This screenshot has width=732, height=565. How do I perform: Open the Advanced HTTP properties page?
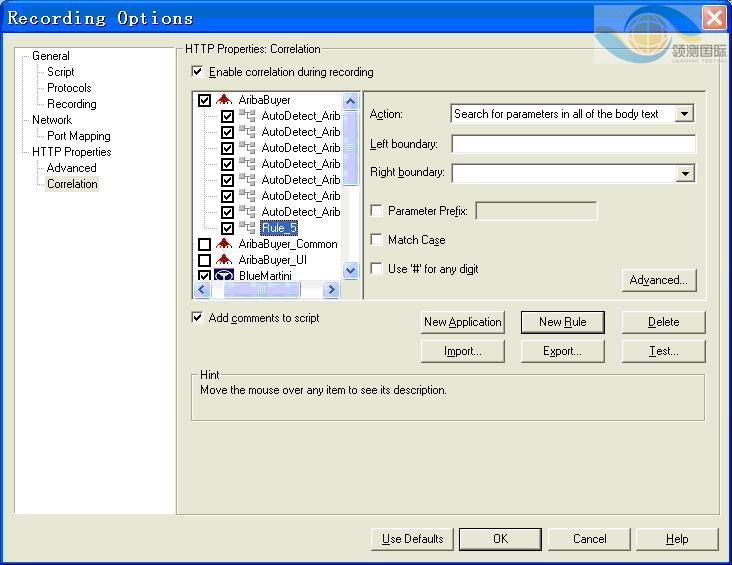click(x=71, y=168)
